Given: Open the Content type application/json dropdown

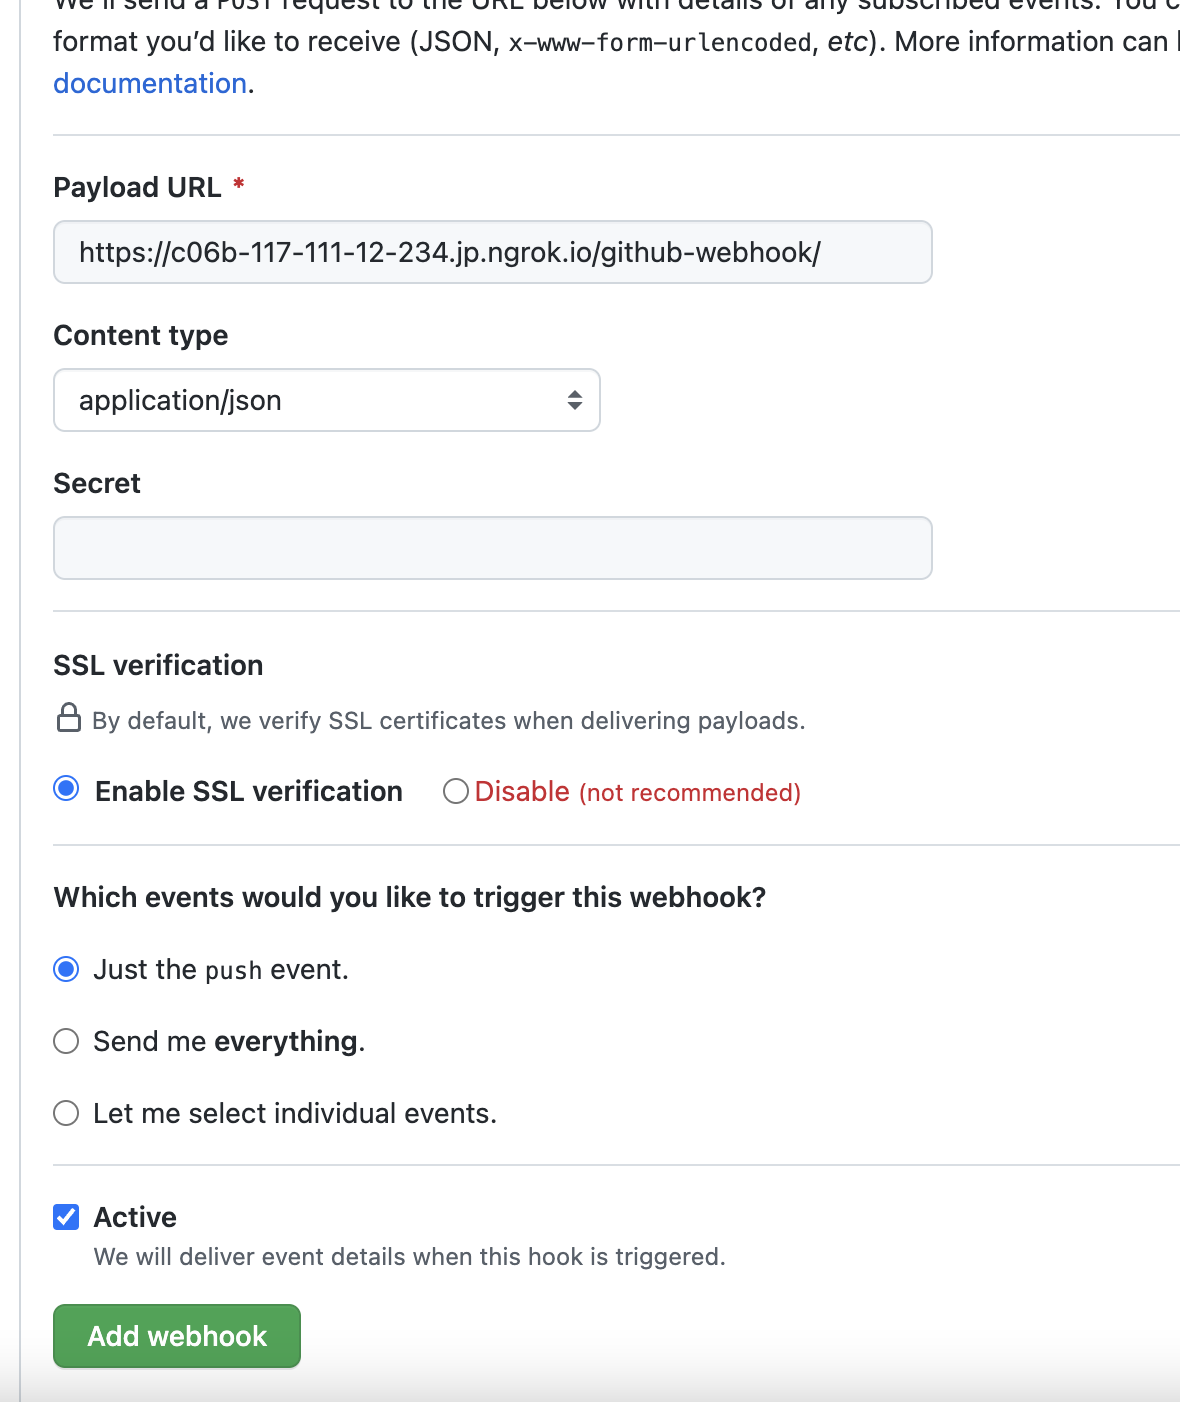Looking at the screenshot, I should click(327, 400).
